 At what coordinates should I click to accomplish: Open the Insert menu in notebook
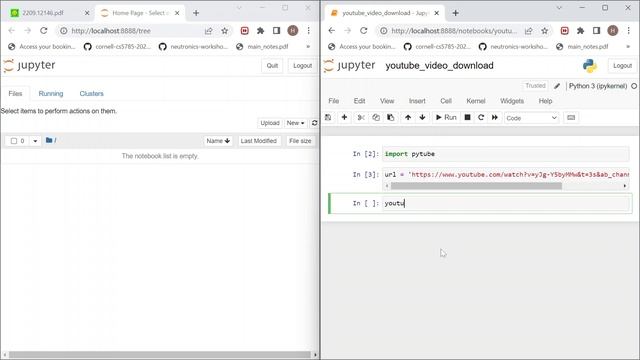pos(417,101)
